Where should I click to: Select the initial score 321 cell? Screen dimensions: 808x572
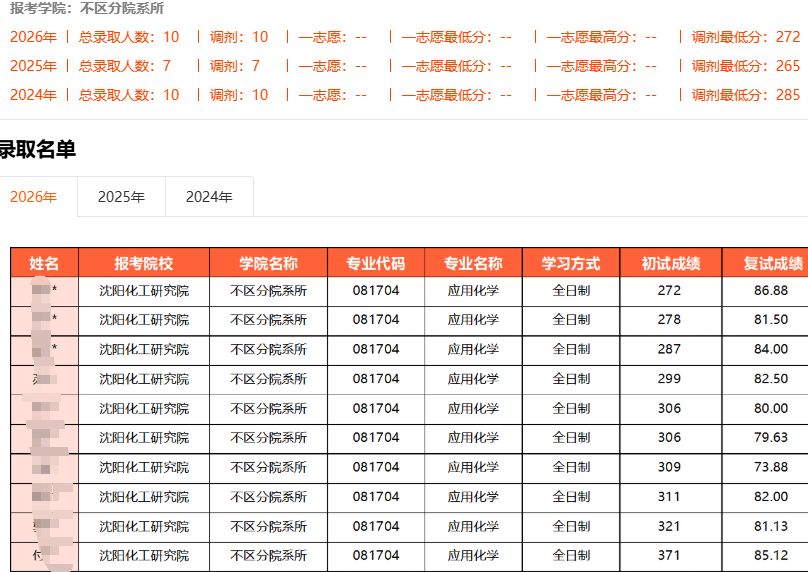[671, 526]
